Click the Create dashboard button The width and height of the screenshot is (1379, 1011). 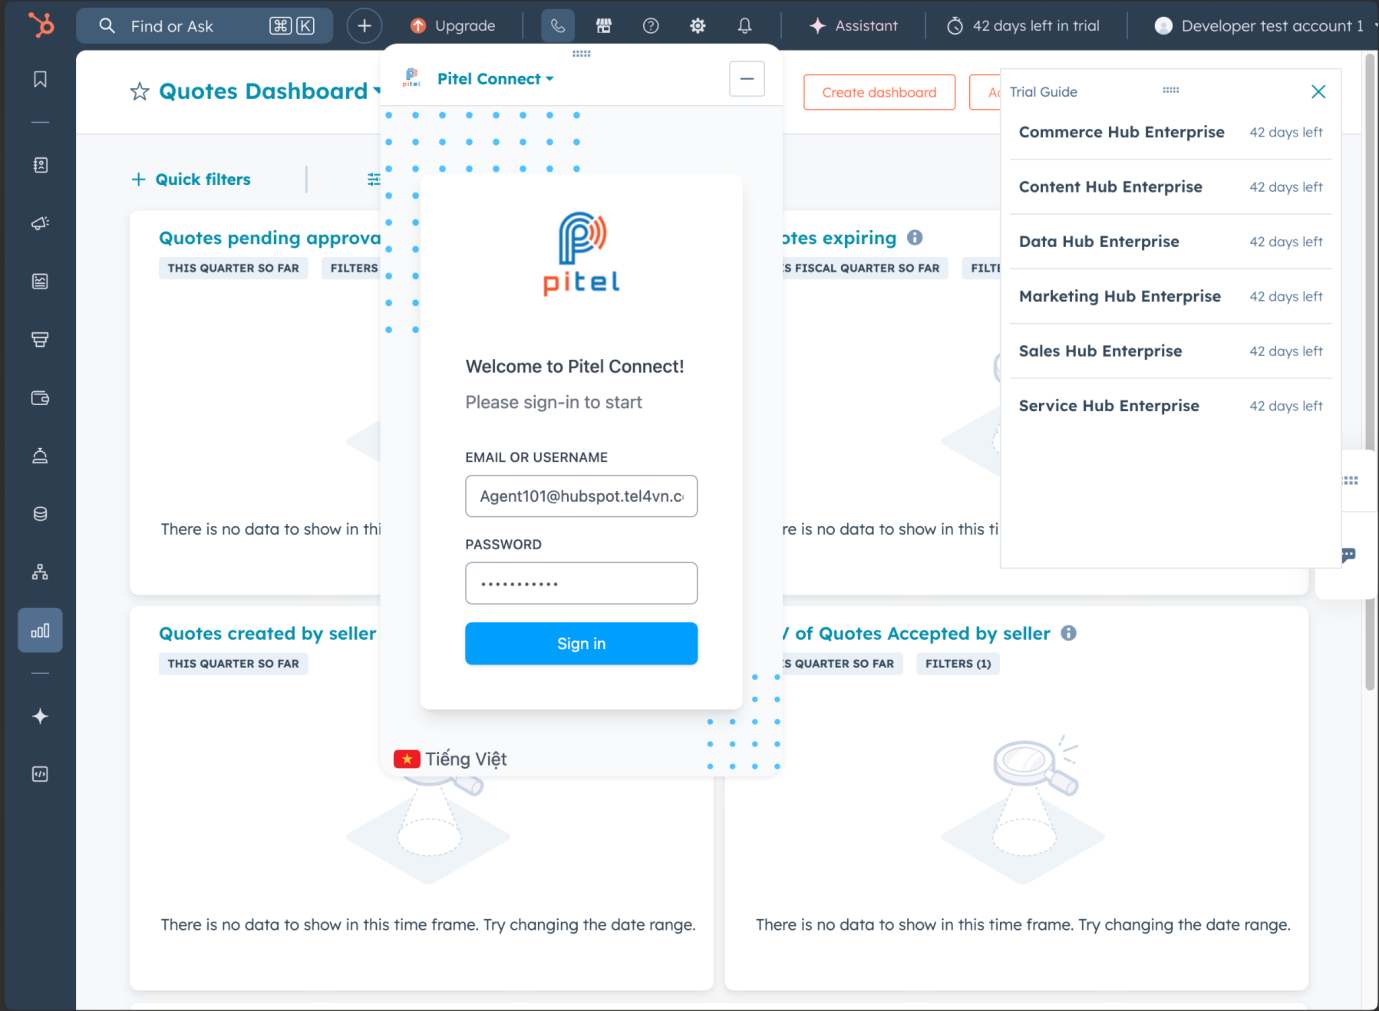coord(879,92)
